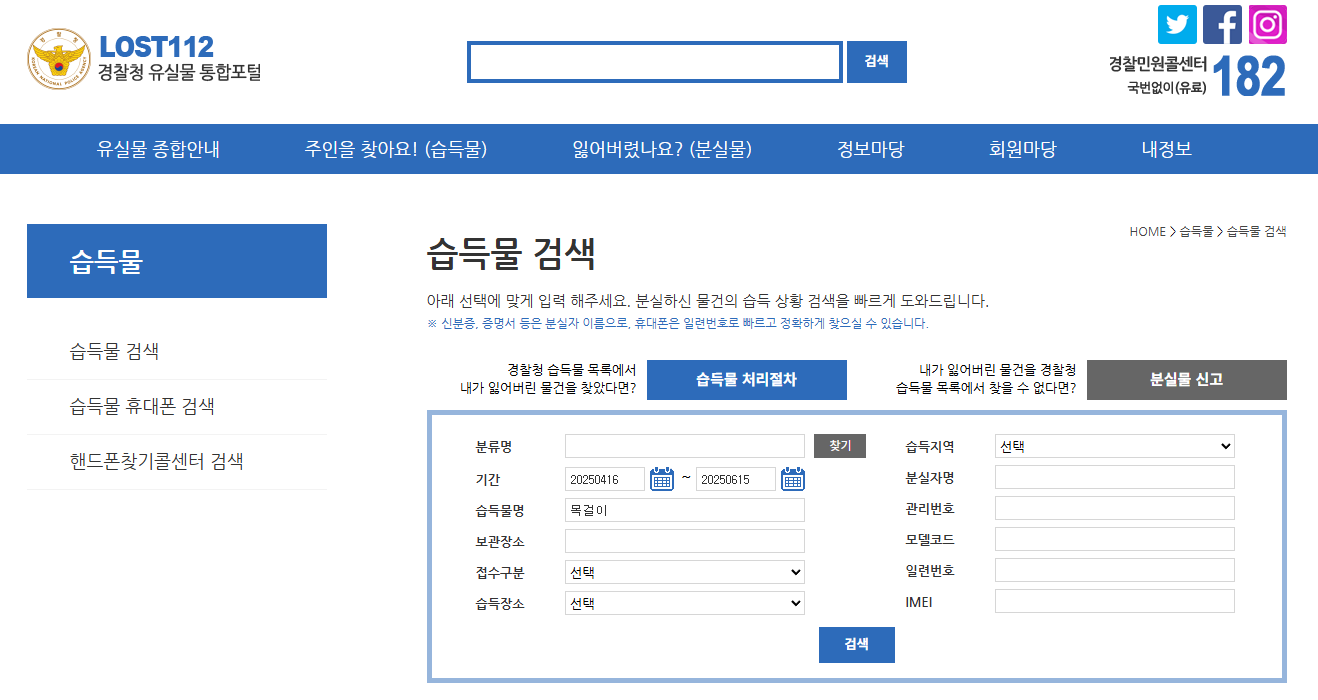Focus the 관리번호 input field
The width and height of the screenshot is (1318, 700).
(1115, 508)
